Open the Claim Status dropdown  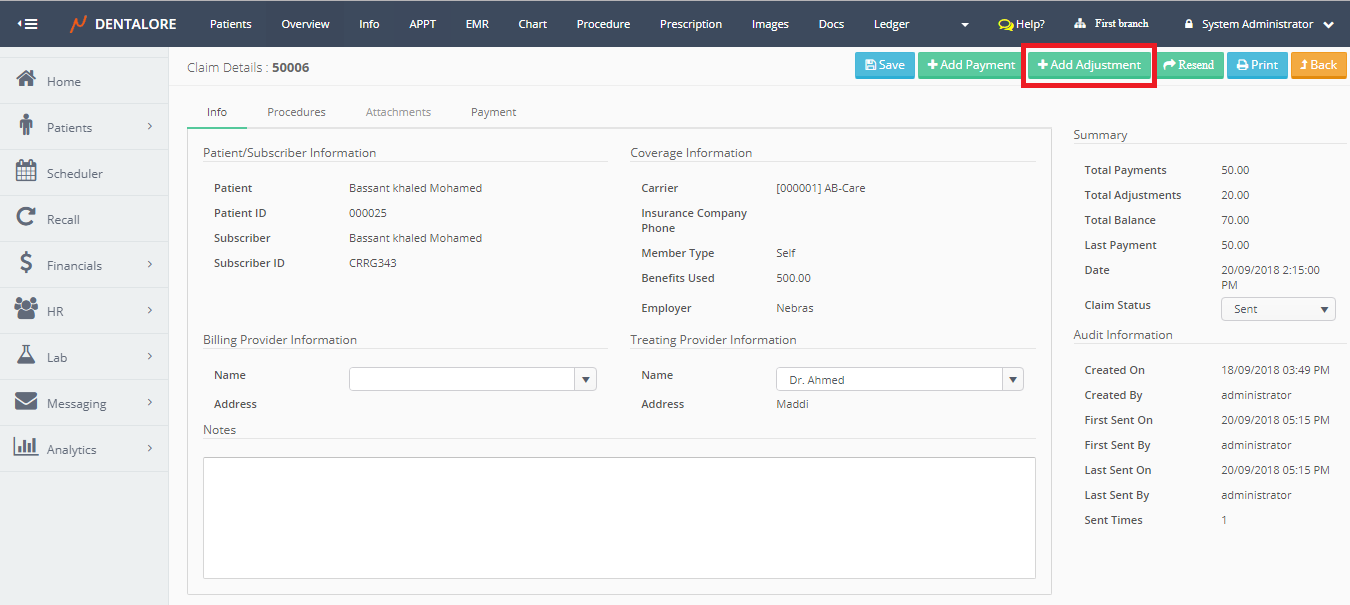click(1277, 309)
